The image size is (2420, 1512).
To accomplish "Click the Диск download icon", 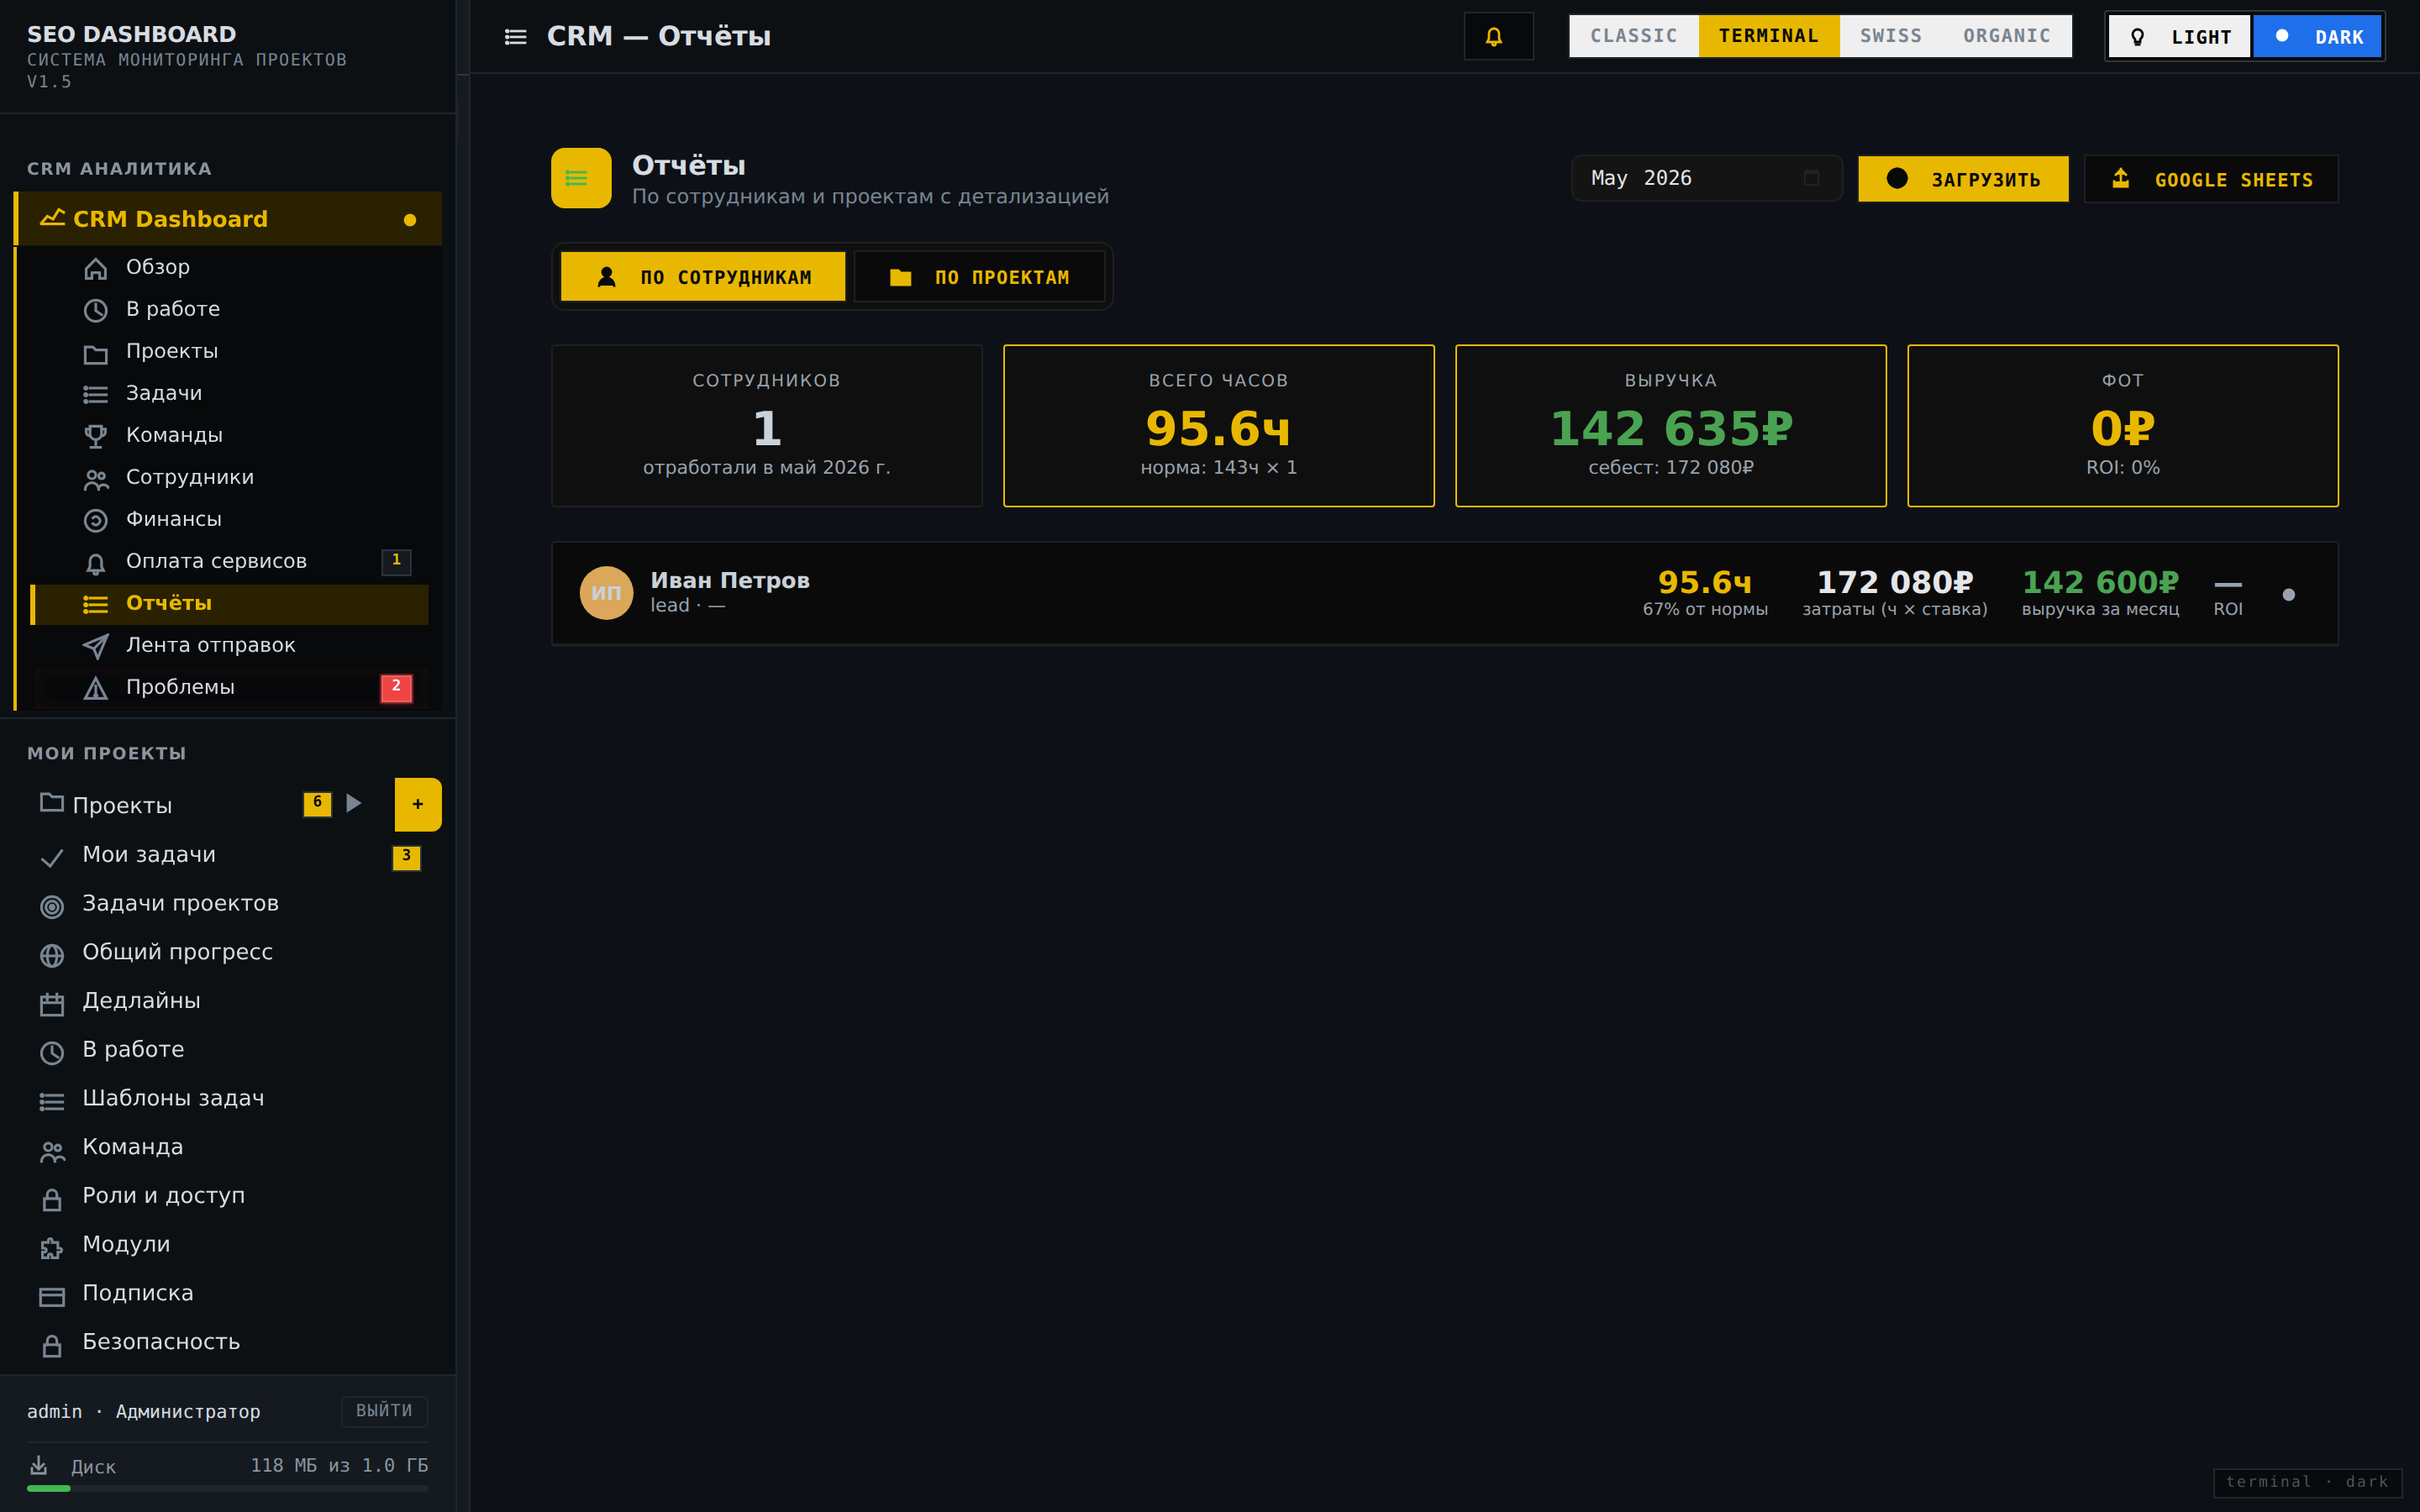I will click(39, 1465).
